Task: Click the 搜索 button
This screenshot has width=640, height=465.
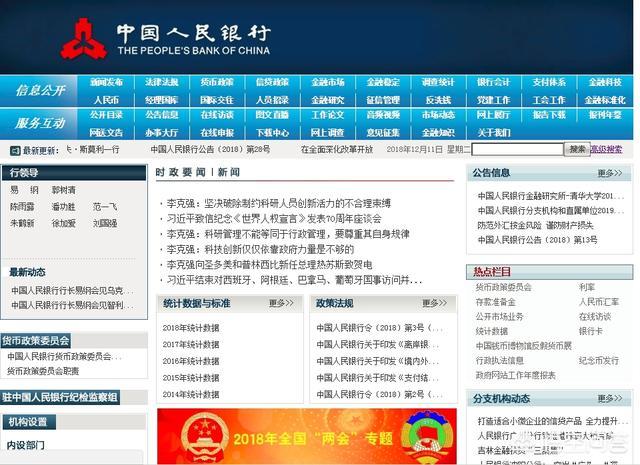Action: click(577, 149)
